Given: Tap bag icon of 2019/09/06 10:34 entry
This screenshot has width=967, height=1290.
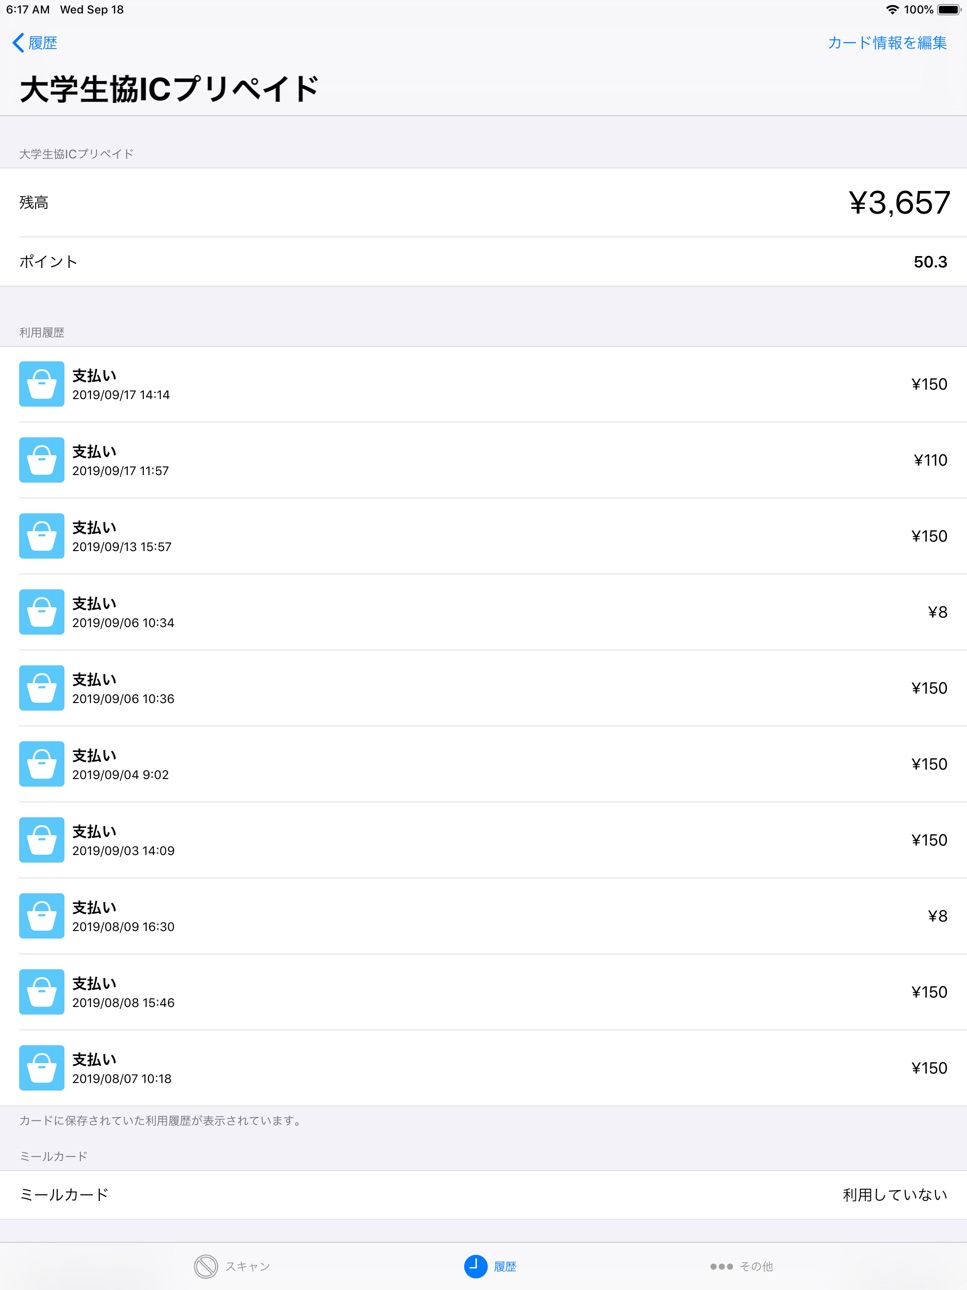Looking at the screenshot, I should pos(42,612).
